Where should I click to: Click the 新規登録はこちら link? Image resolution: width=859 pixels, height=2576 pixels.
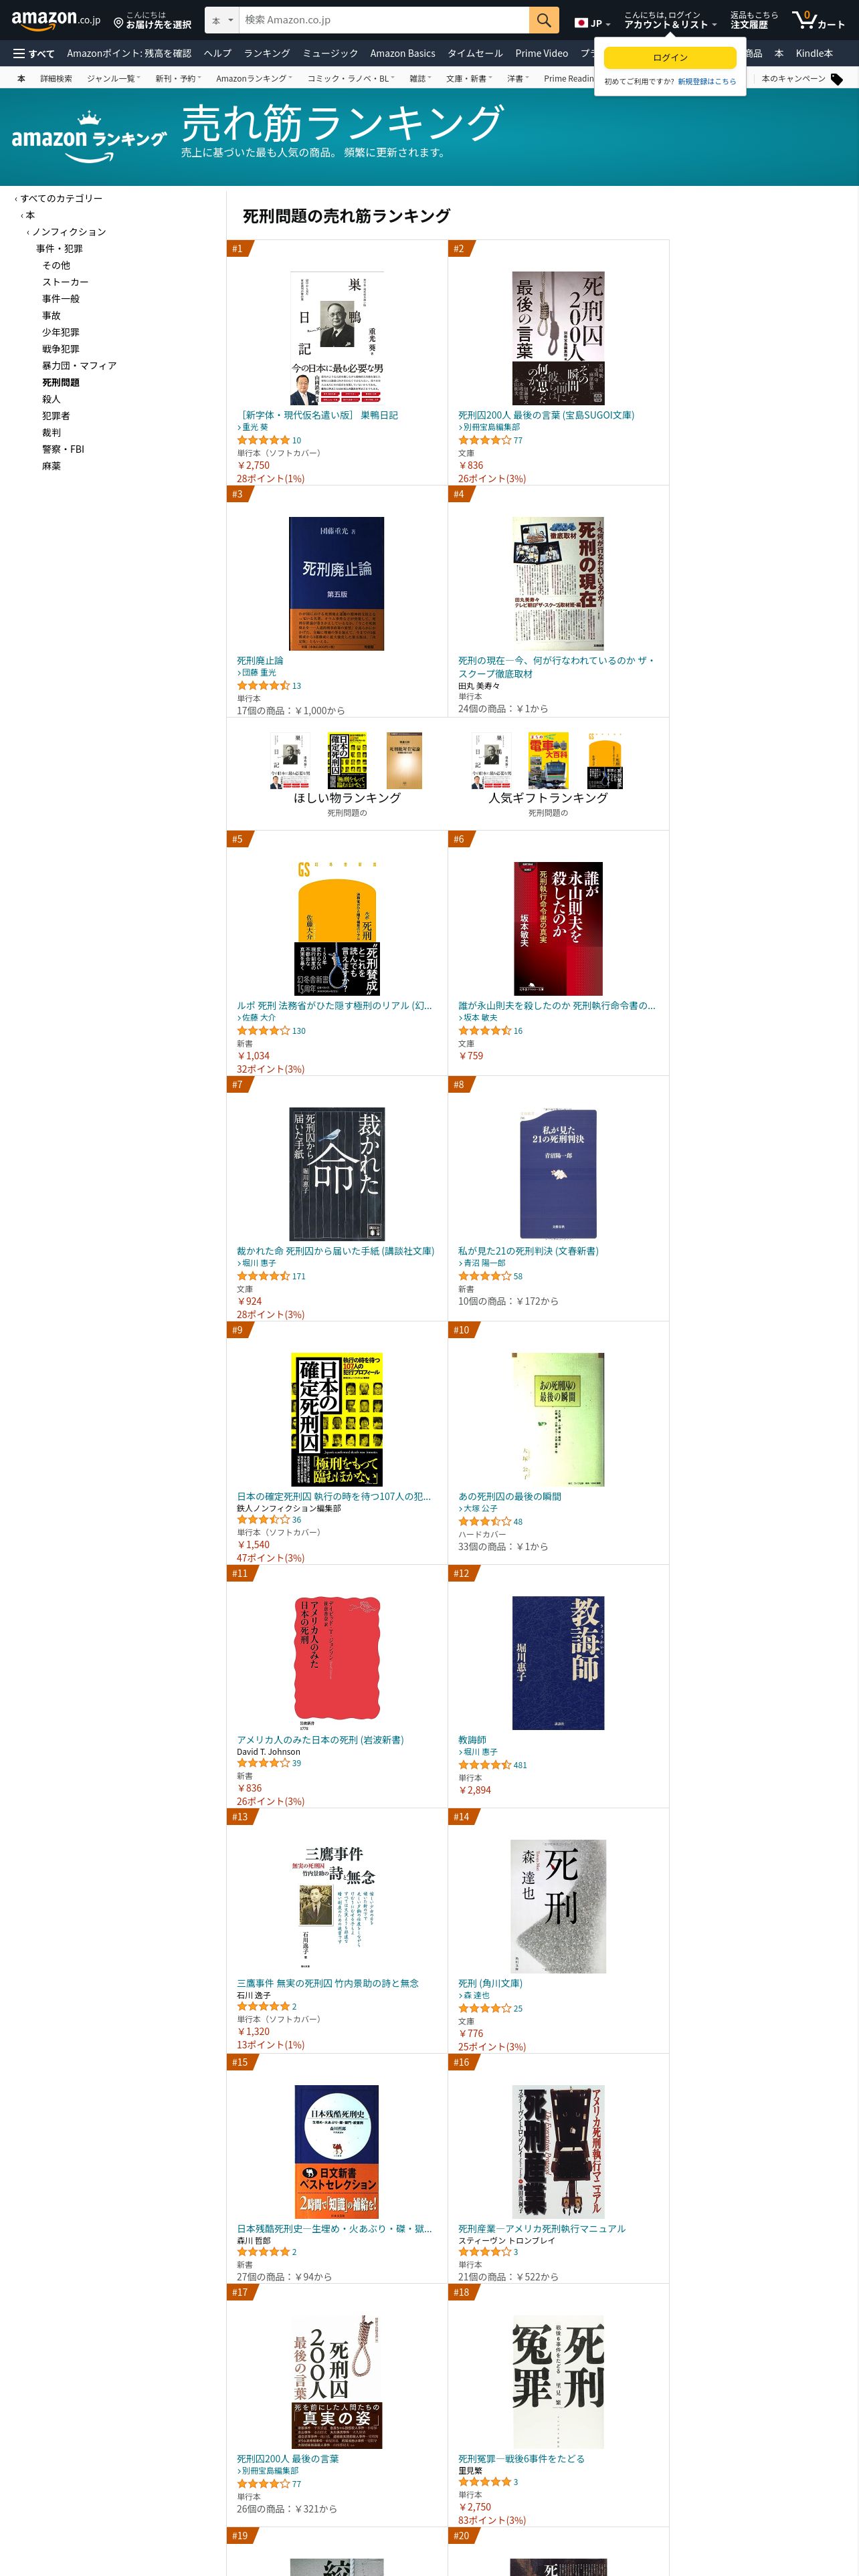706,82
